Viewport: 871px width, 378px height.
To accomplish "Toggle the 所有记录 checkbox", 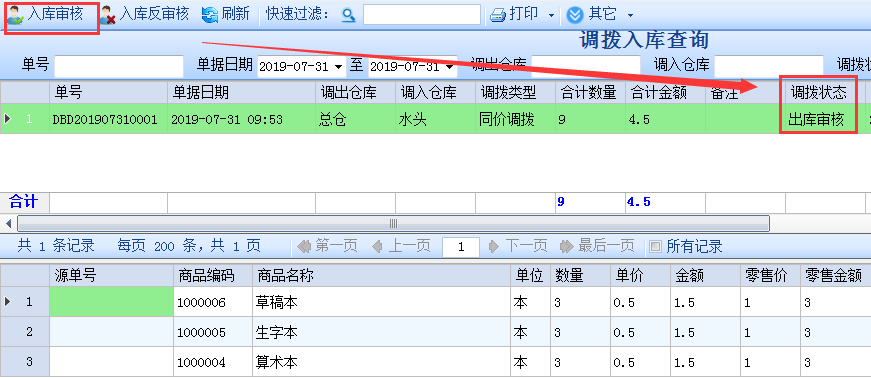I will point(655,246).
